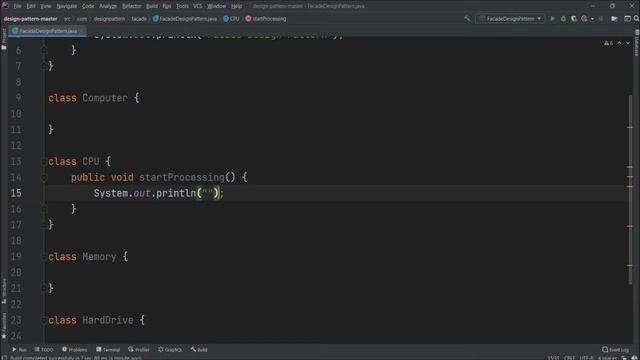Click the class name Computer on line 9

click(105, 98)
